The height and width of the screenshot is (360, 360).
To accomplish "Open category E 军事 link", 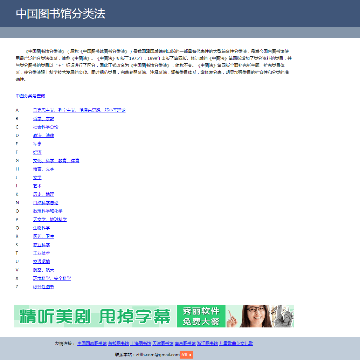I will point(37,144).
